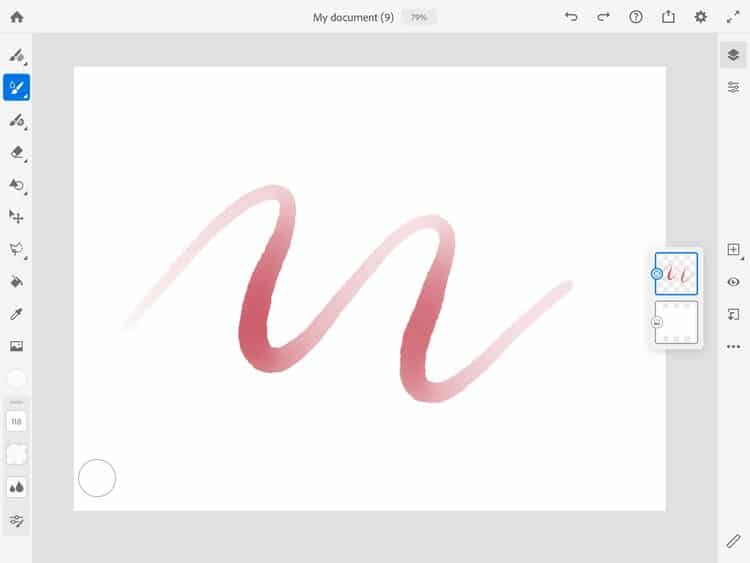Viewport: 750px width, 563px height.
Task: Select the Paint Bucket fill tool
Action: point(17,282)
